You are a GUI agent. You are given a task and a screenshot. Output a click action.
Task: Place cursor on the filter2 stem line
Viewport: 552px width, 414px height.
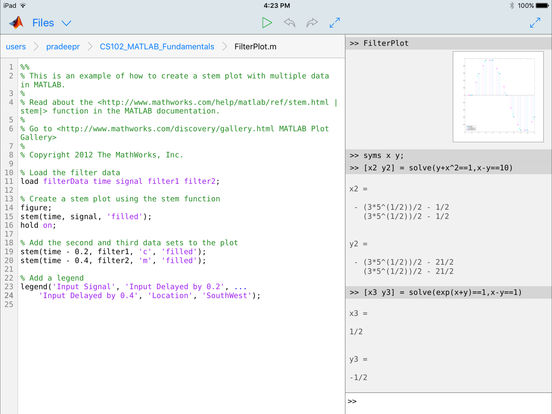coord(113,261)
